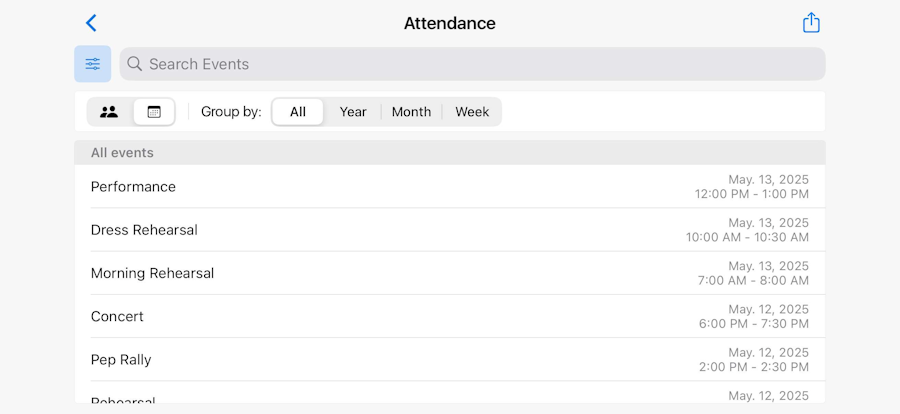The width and height of the screenshot is (900, 414).
Task: Group events by Week
Action: [x=472, y=112]
